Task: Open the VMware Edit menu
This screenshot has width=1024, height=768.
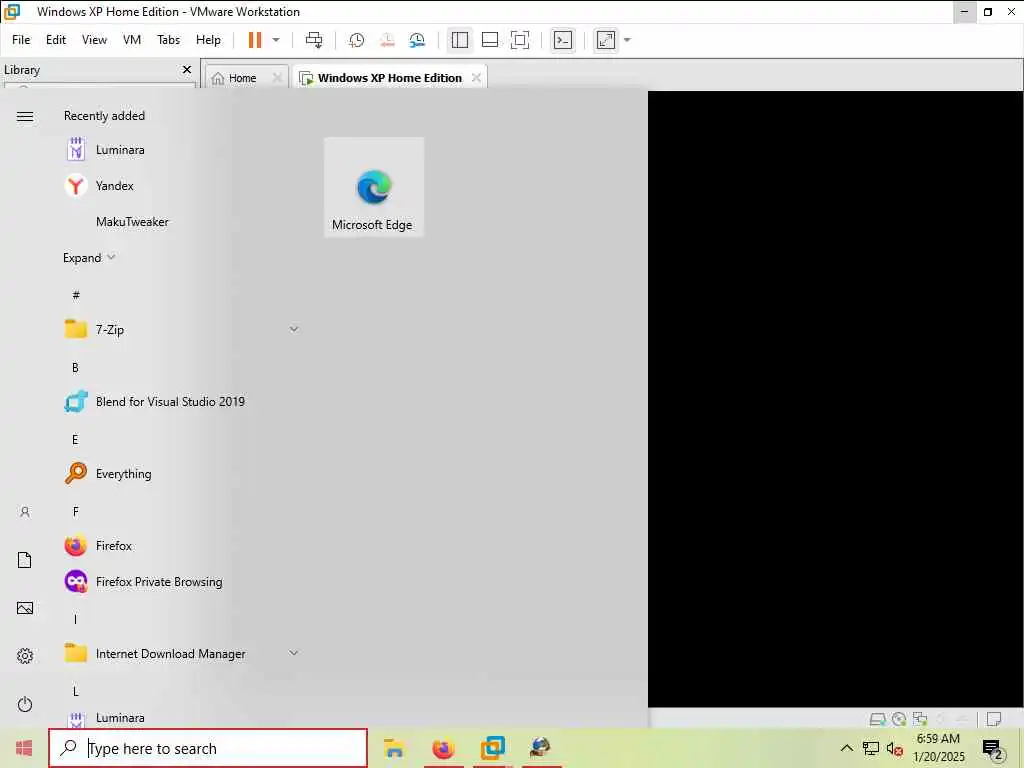Action: pos(56,40)
